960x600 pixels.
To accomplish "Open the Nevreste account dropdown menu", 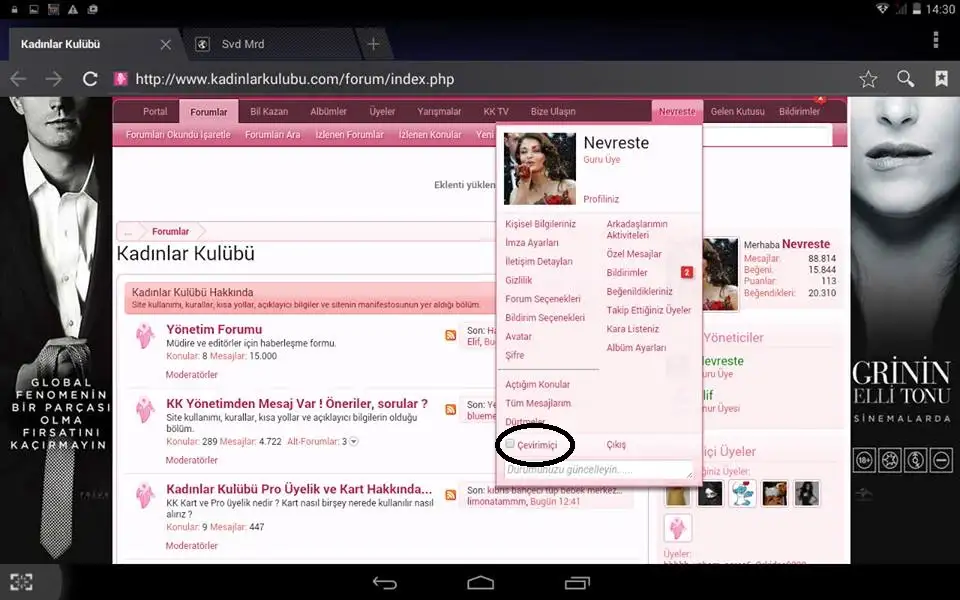I will click(x=677, y=111).
